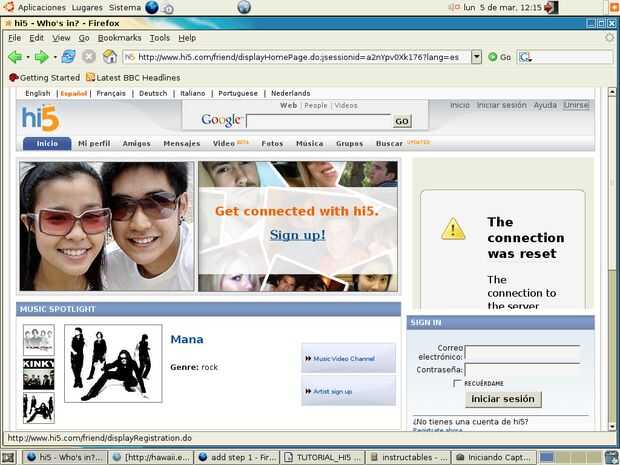The image size is (620, 465).
Task: Open the history dropdown next to Forward arrow
Action: (55, 57)
